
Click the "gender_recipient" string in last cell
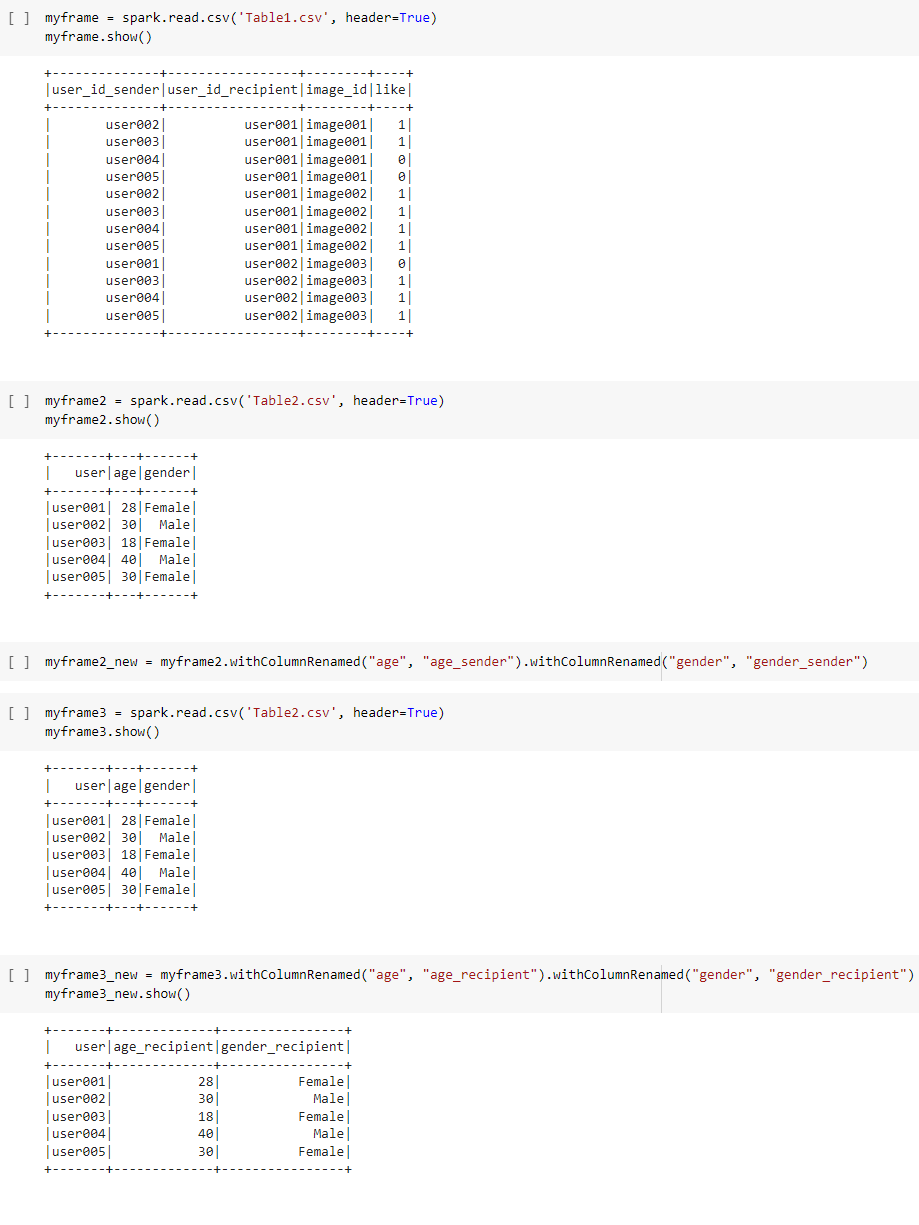coord(838,975)
